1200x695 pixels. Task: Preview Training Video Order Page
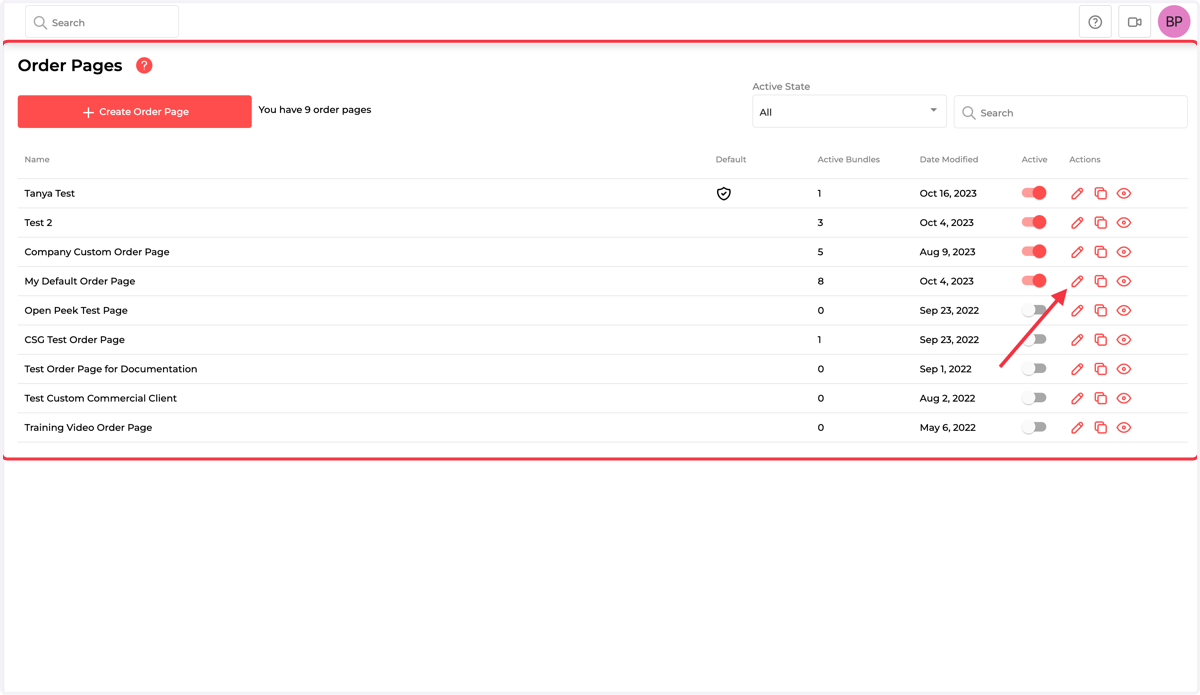coord(1124,428)
